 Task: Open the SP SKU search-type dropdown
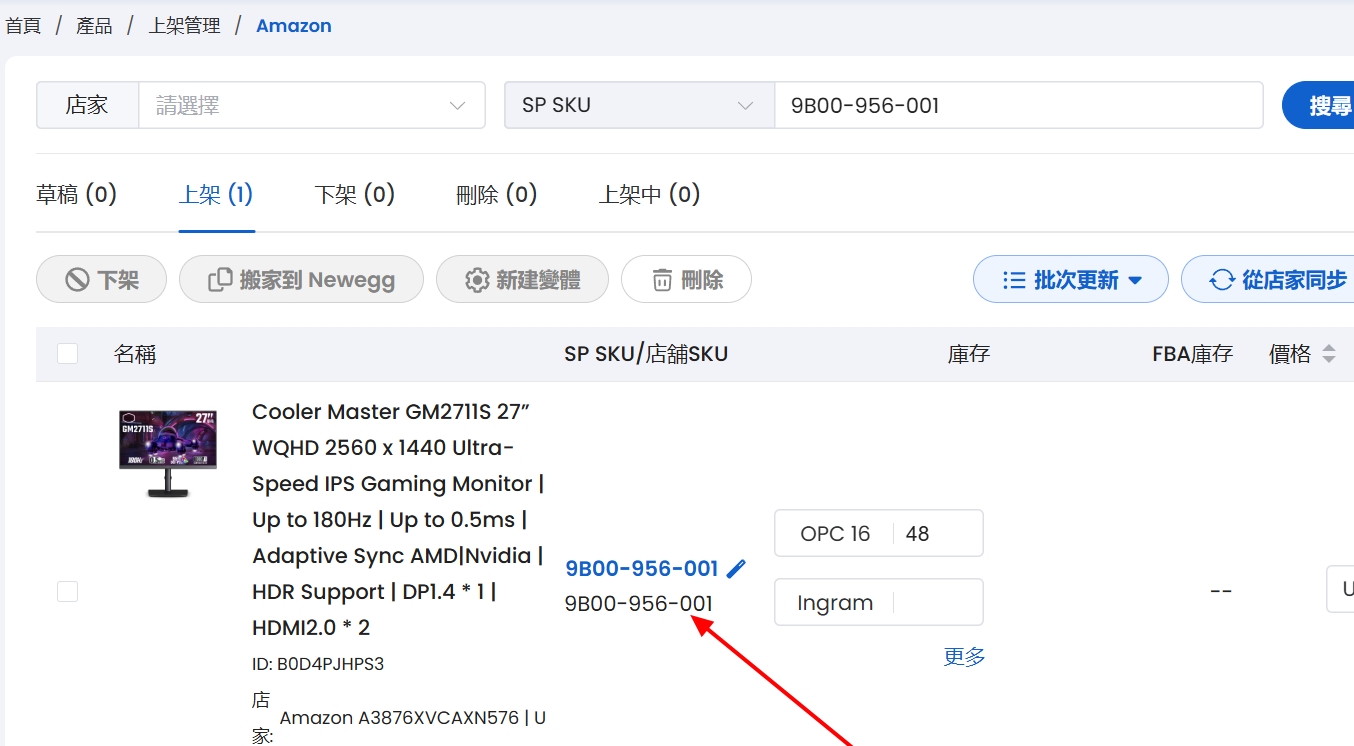tap(639, 105)
